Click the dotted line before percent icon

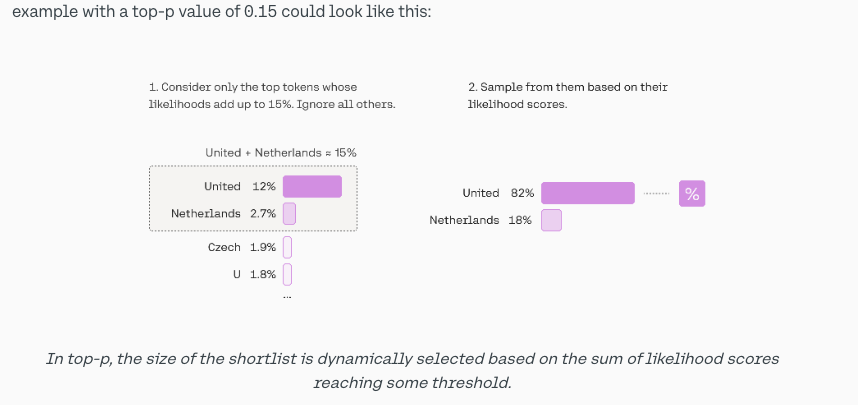656,193
